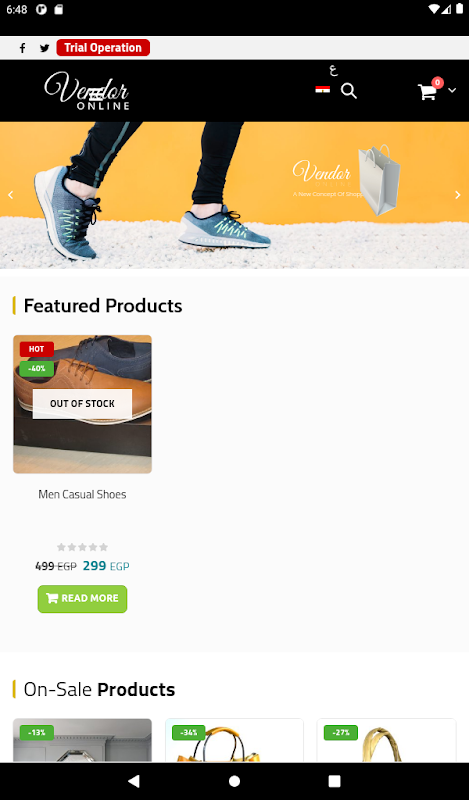Open the -13% on-sale product thumbnail
469x800 pixels.
[x=82, y=740]
